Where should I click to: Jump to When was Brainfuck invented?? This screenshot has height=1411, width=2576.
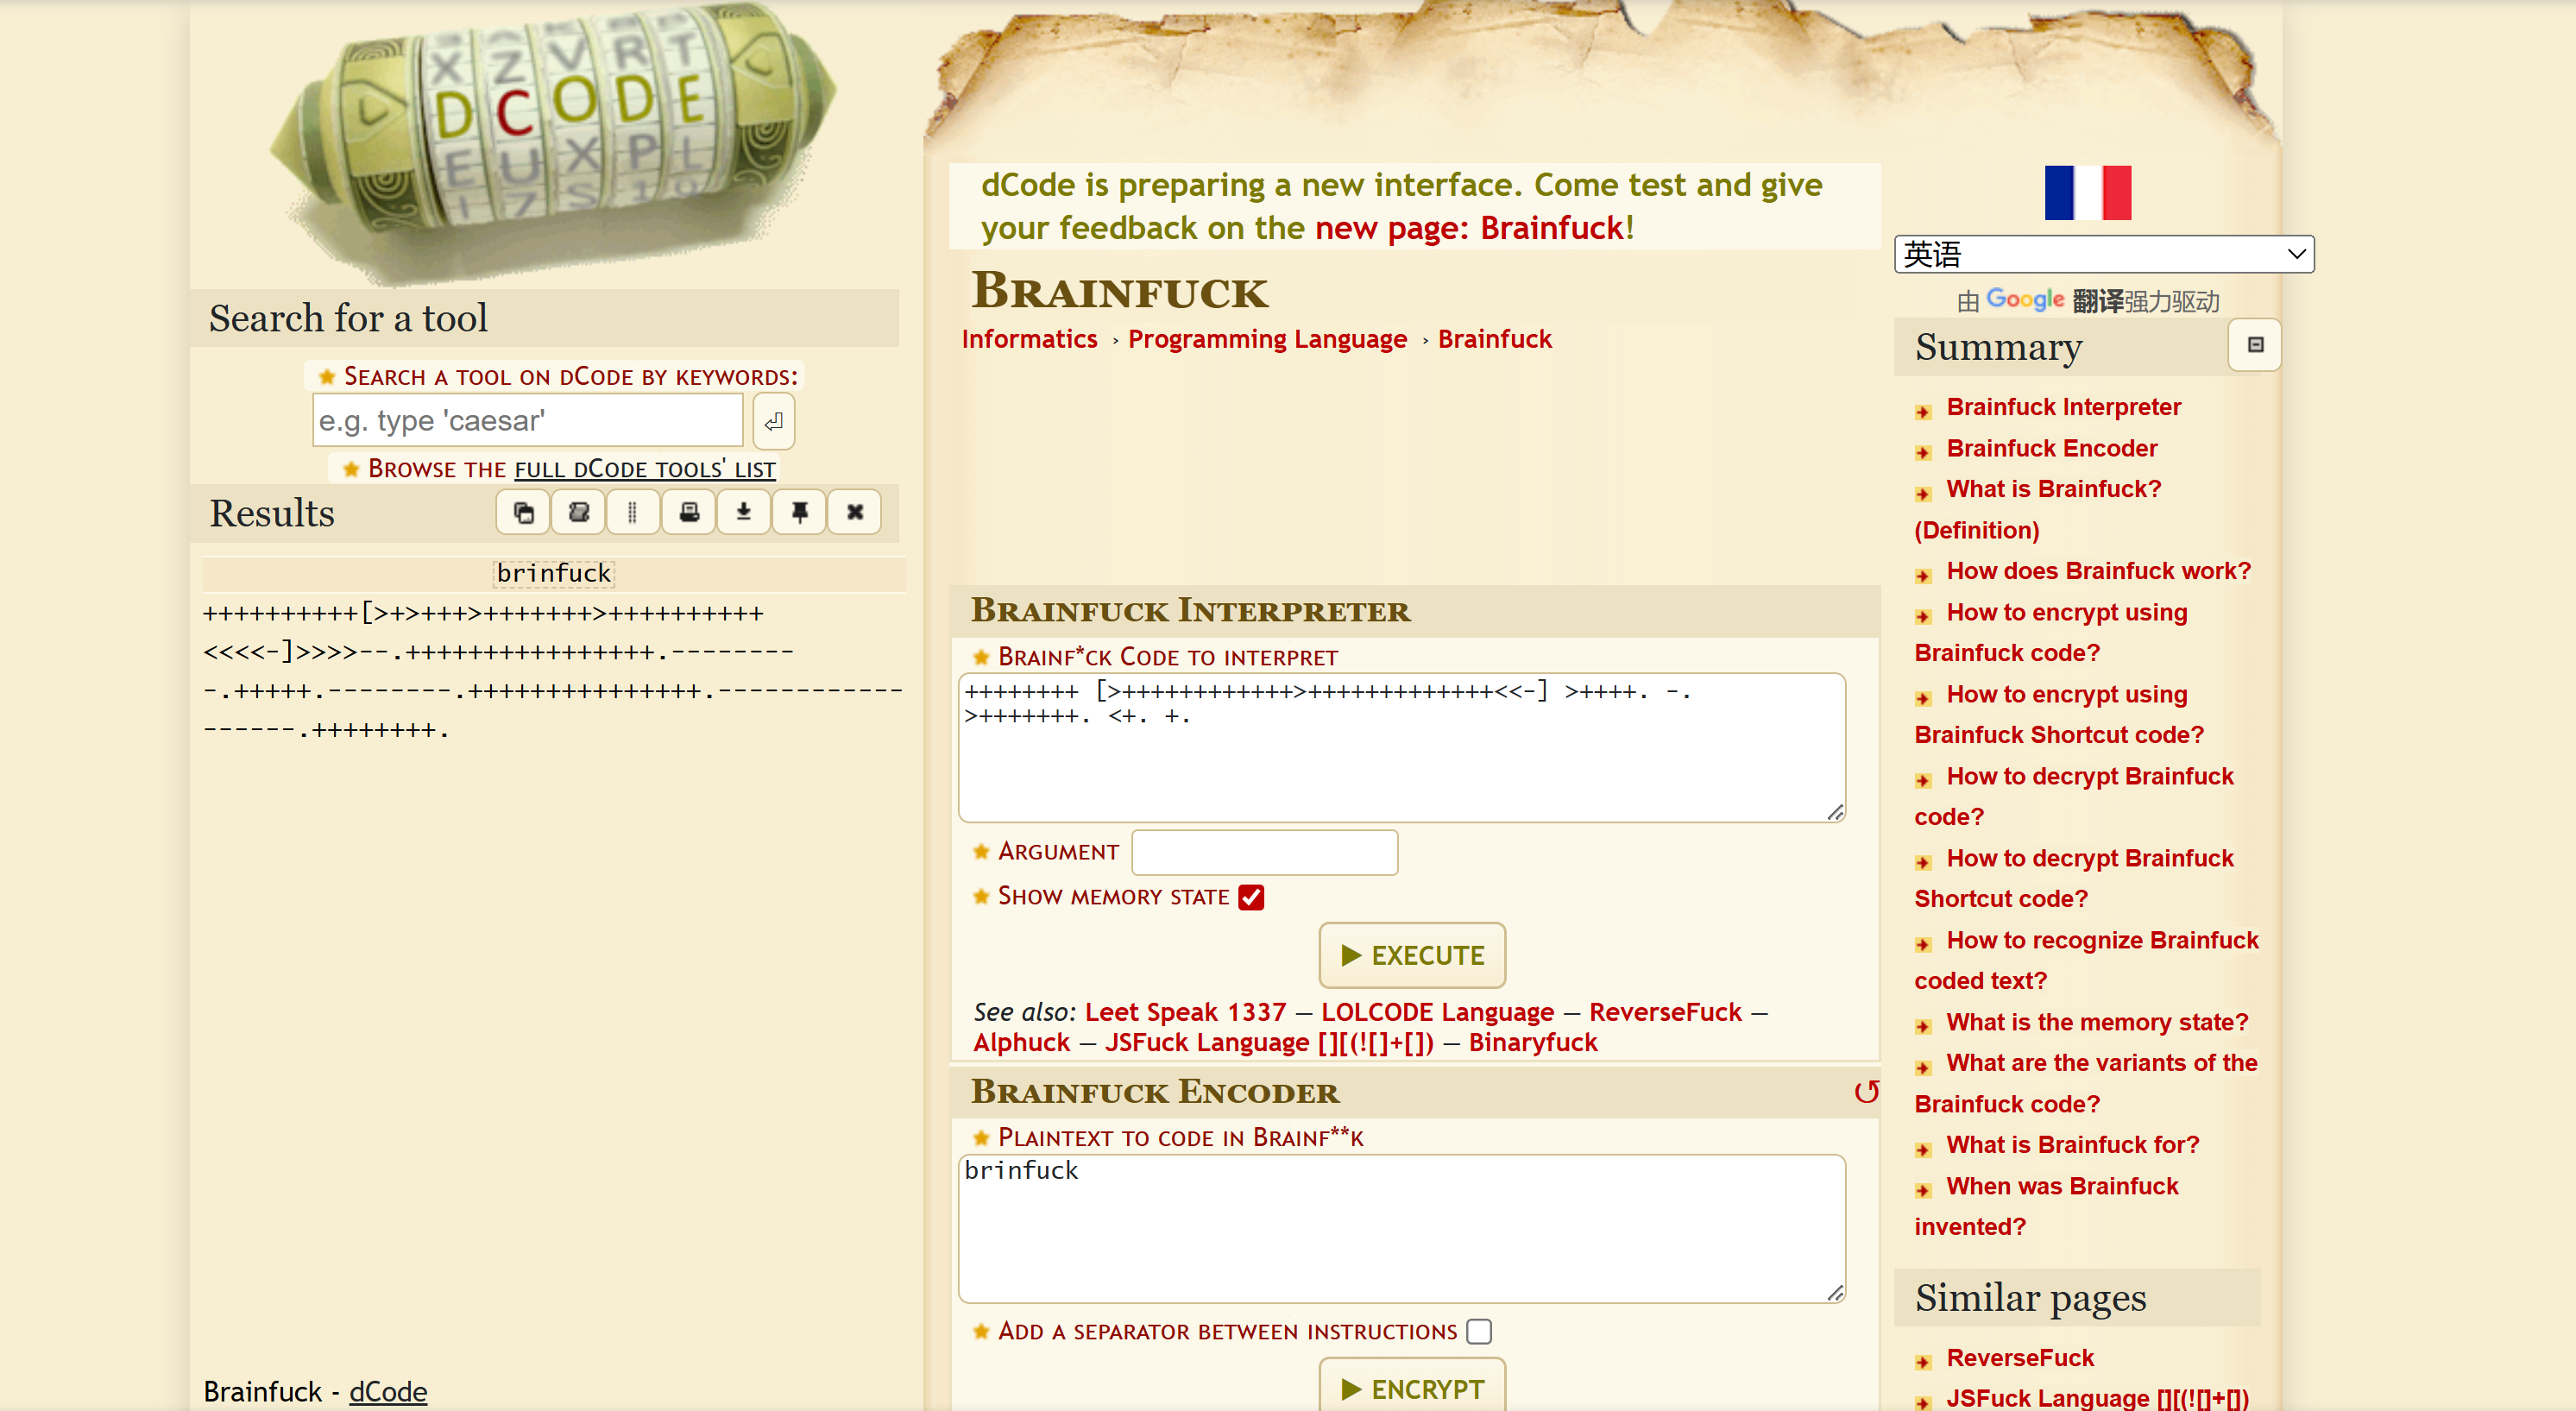(x=2062, y=1186)
